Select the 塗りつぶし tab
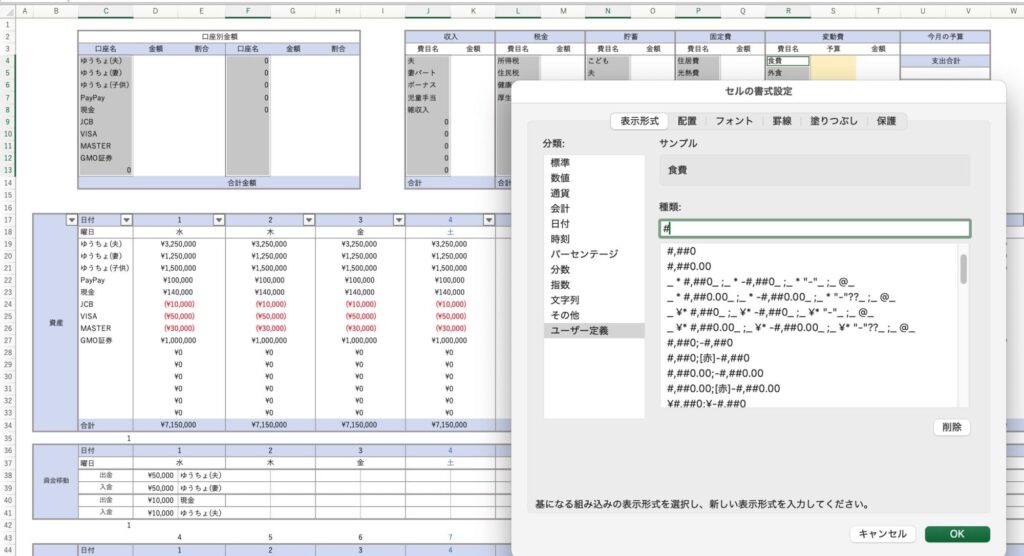 point(833,121)
